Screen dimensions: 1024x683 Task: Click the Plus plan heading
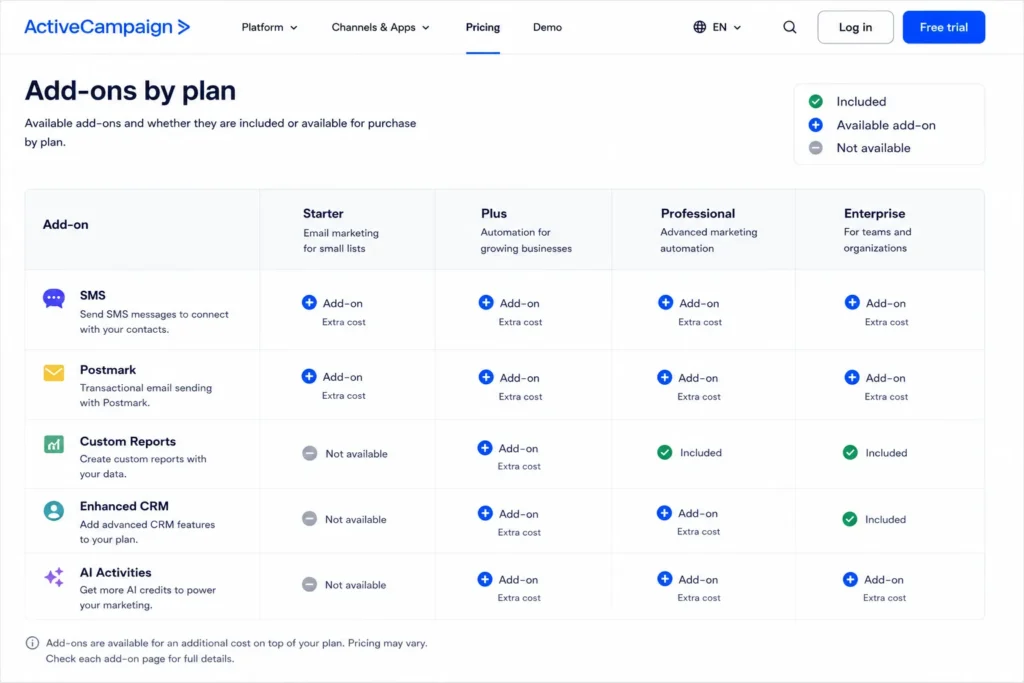[494, 214]
